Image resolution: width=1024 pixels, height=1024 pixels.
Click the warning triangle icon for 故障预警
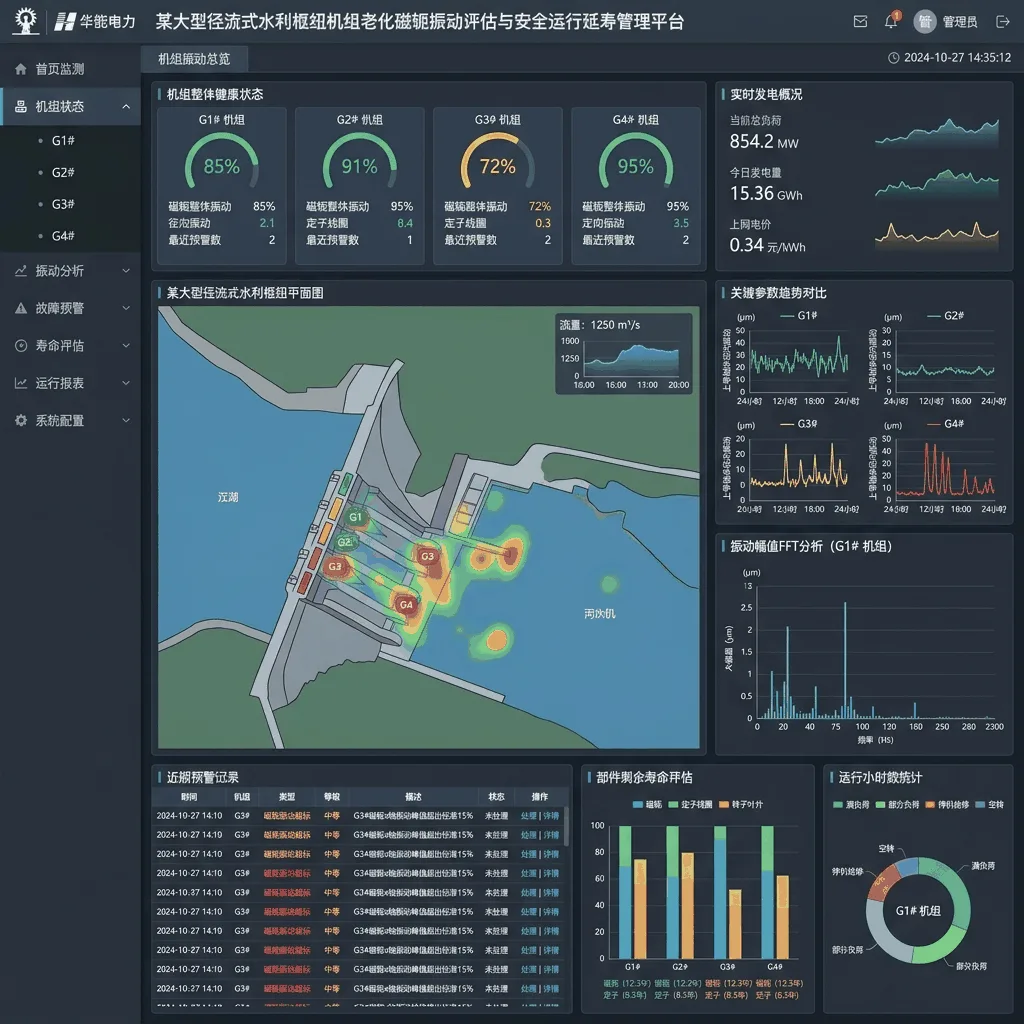21,308
